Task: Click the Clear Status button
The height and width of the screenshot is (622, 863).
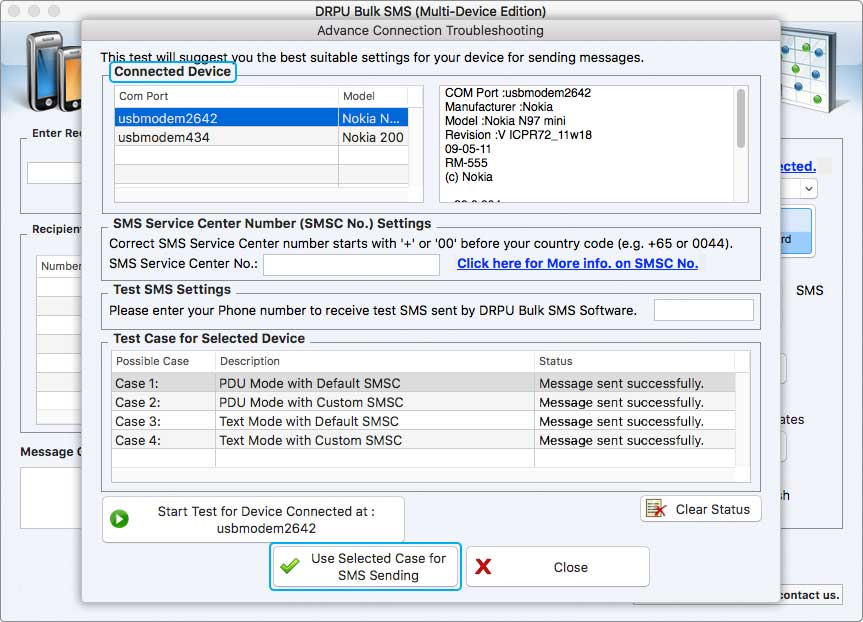Action: [x=701, y=509]
